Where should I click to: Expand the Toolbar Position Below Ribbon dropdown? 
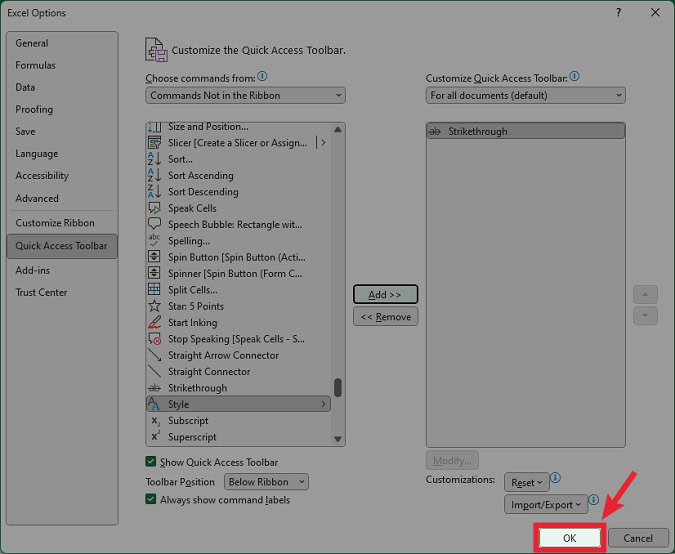(265, 482)
